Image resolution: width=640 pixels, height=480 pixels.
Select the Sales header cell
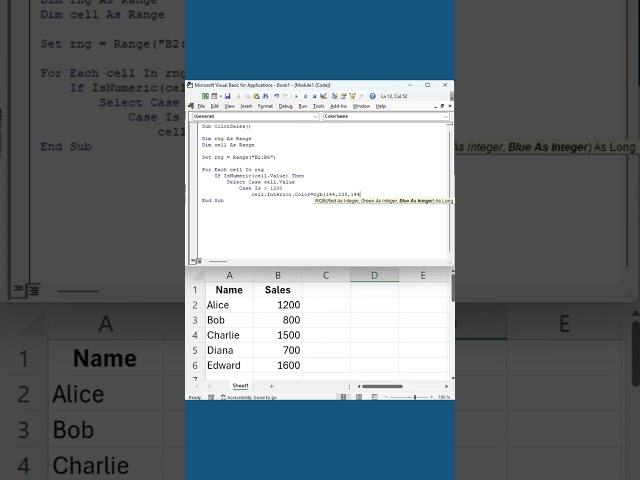pos(278,290)
